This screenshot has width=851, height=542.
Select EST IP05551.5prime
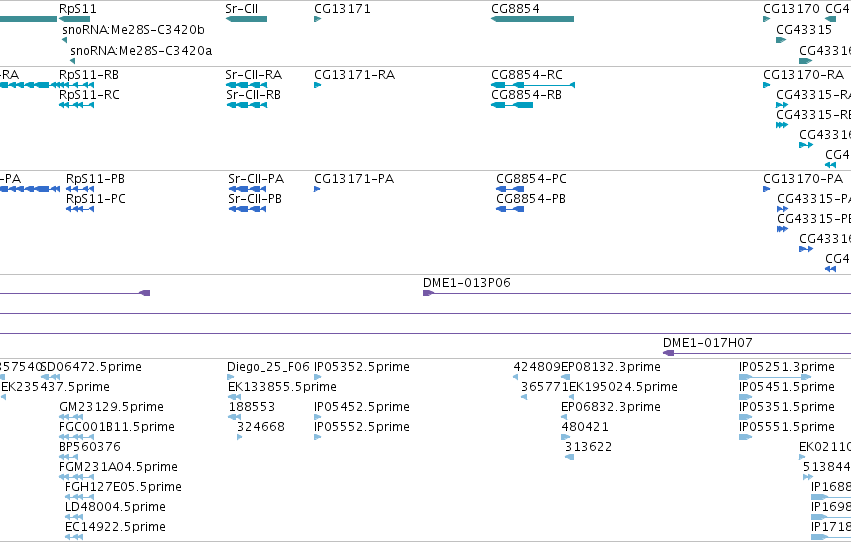[x=786, y=427]
